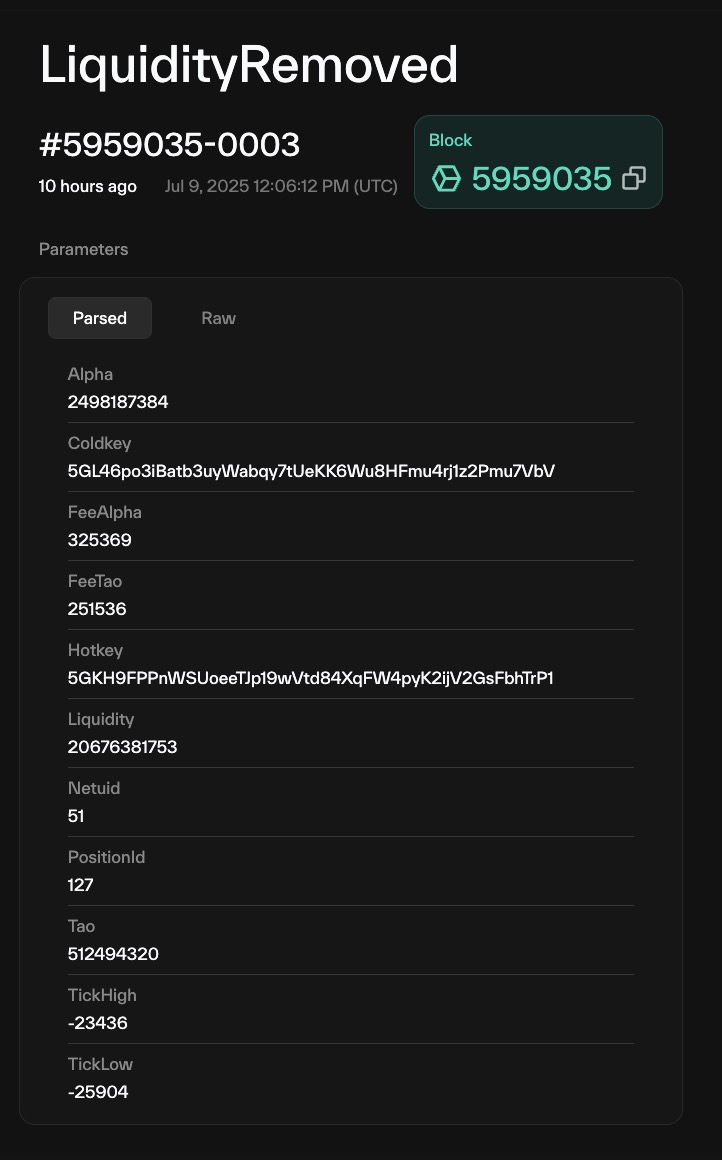Select the Tao value 512494320
The image size is (722, 1160).
click(113, 954)
